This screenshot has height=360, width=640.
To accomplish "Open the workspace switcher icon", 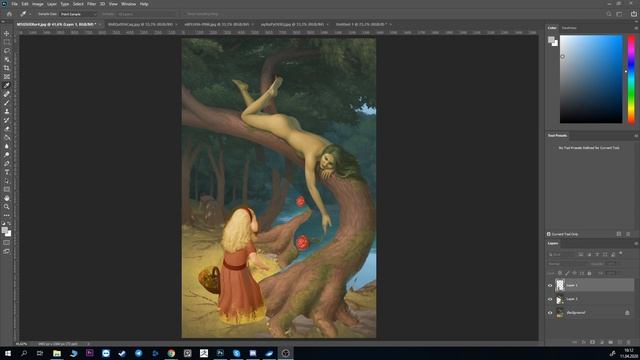I will pyautogui.click(x=619, y=14).
